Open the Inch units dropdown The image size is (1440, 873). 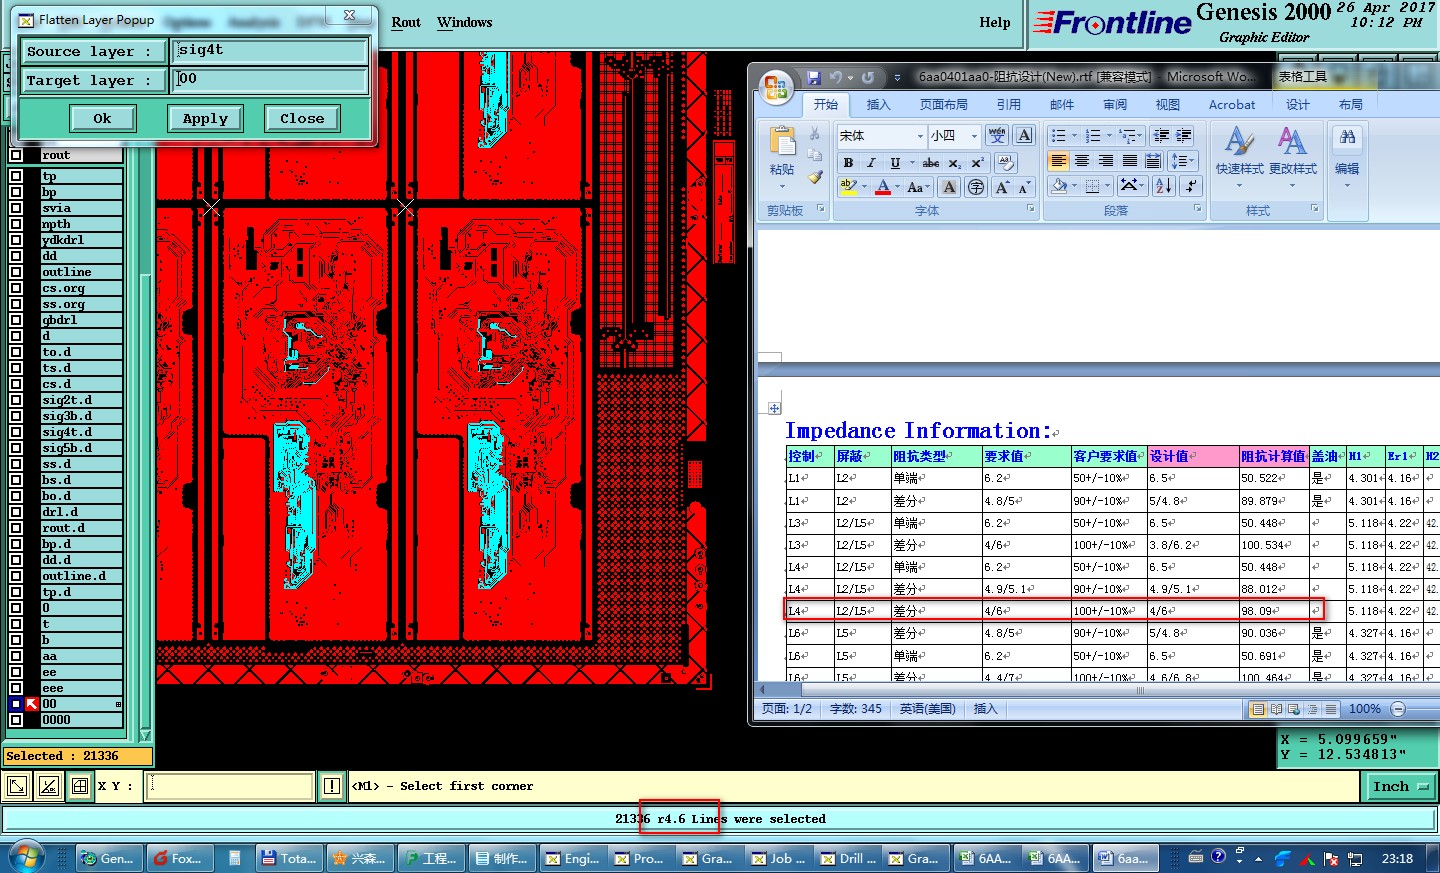pos(1400,787)
